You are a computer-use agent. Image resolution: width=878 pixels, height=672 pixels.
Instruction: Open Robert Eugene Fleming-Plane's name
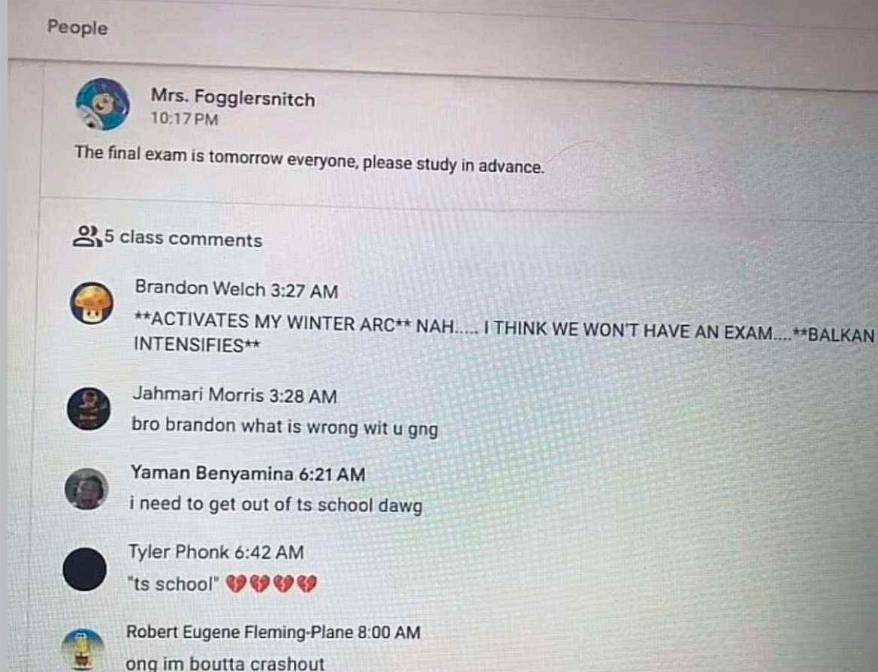pos(239,632)
